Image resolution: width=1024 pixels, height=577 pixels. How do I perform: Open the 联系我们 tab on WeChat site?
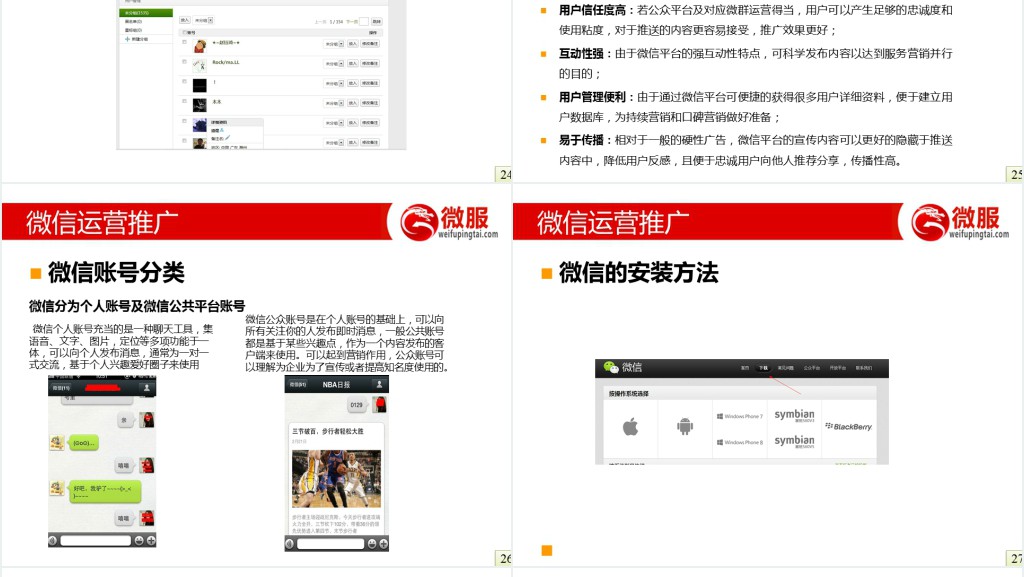(864, 368)
